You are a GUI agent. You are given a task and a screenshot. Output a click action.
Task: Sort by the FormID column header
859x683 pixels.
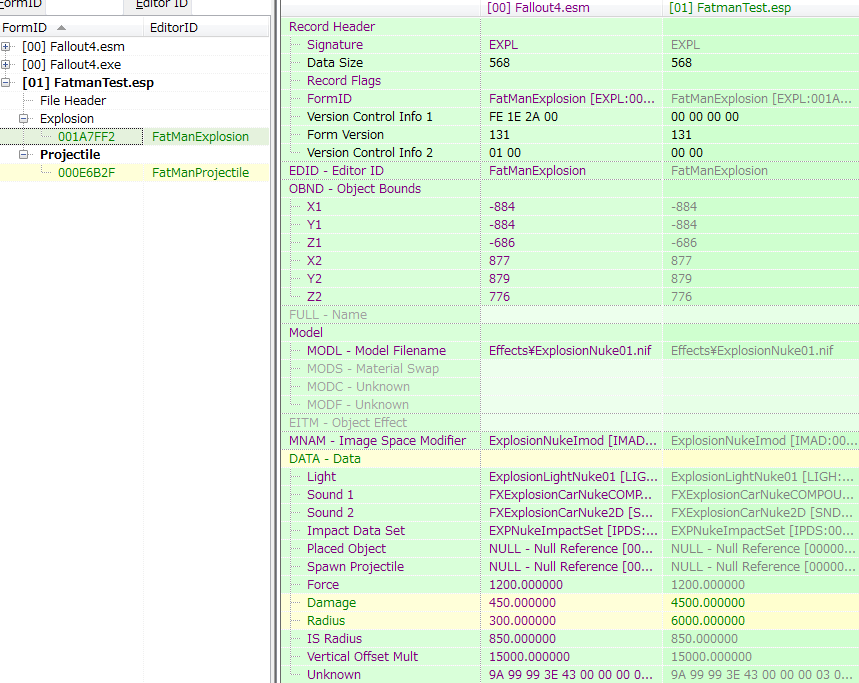[72, 27]
